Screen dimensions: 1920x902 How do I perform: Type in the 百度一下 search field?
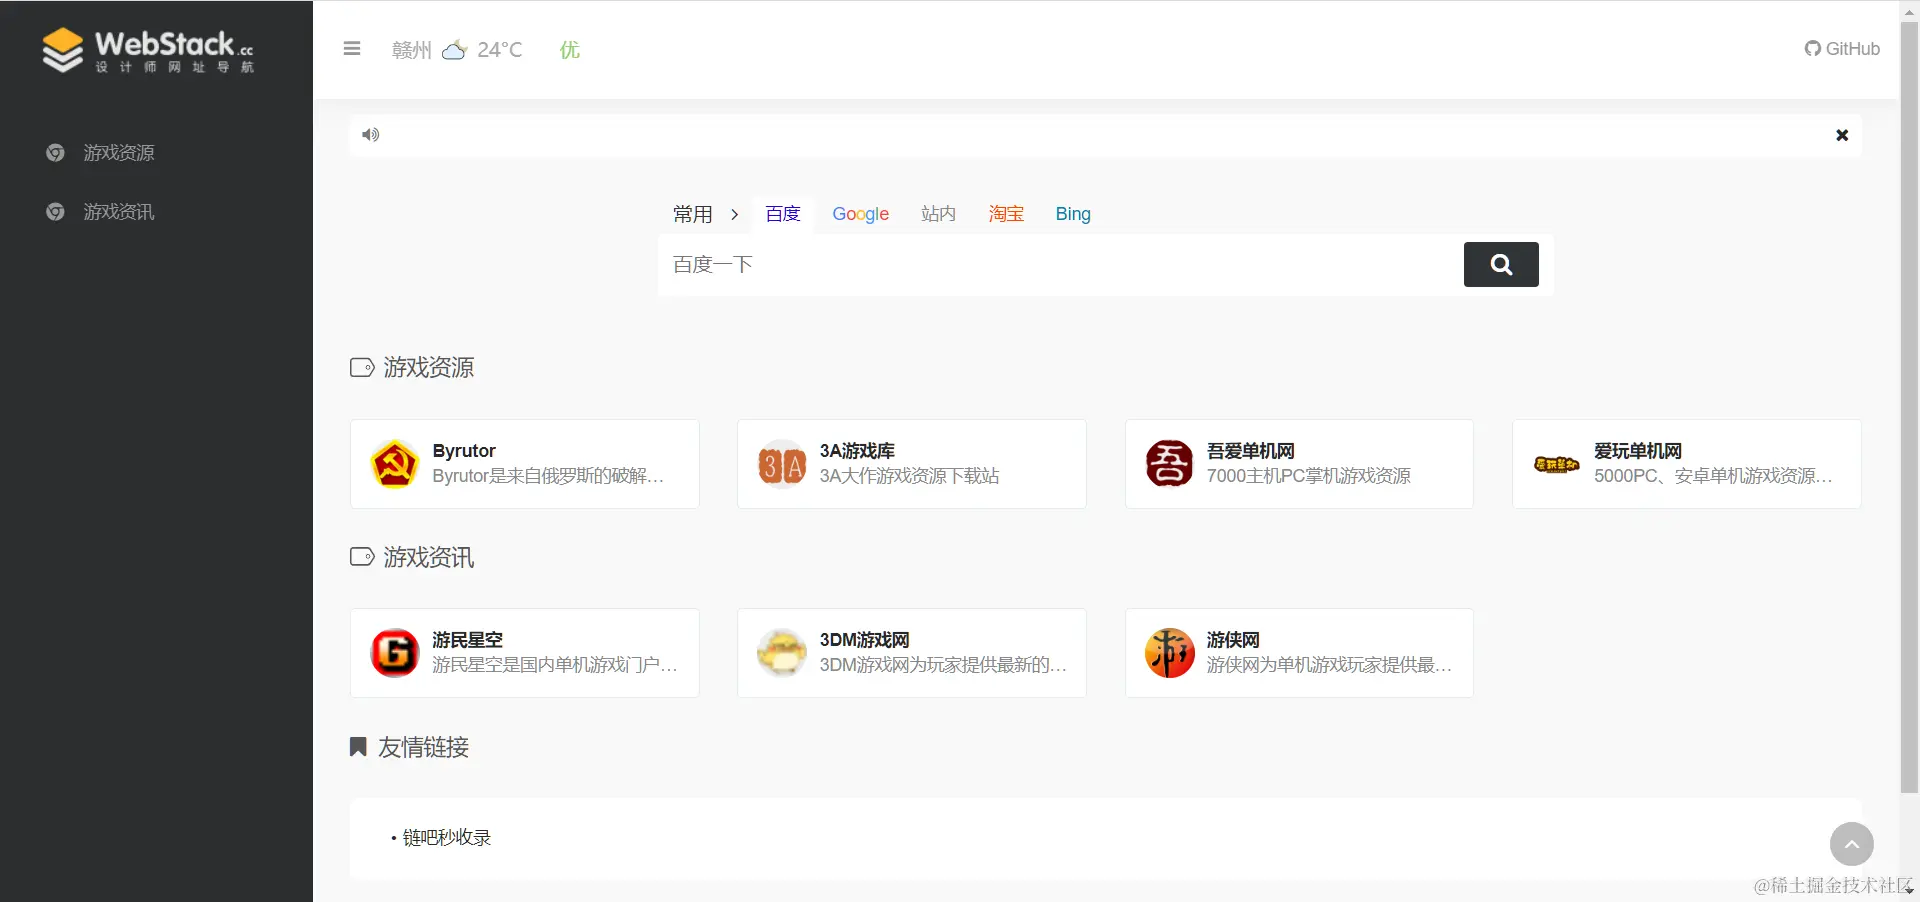click(1060, 264)
